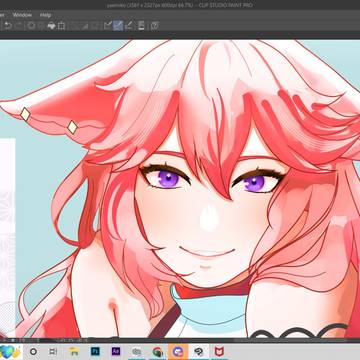
Task: Click the Clear Outside Selection icon
Action: (x=41, y=26)
